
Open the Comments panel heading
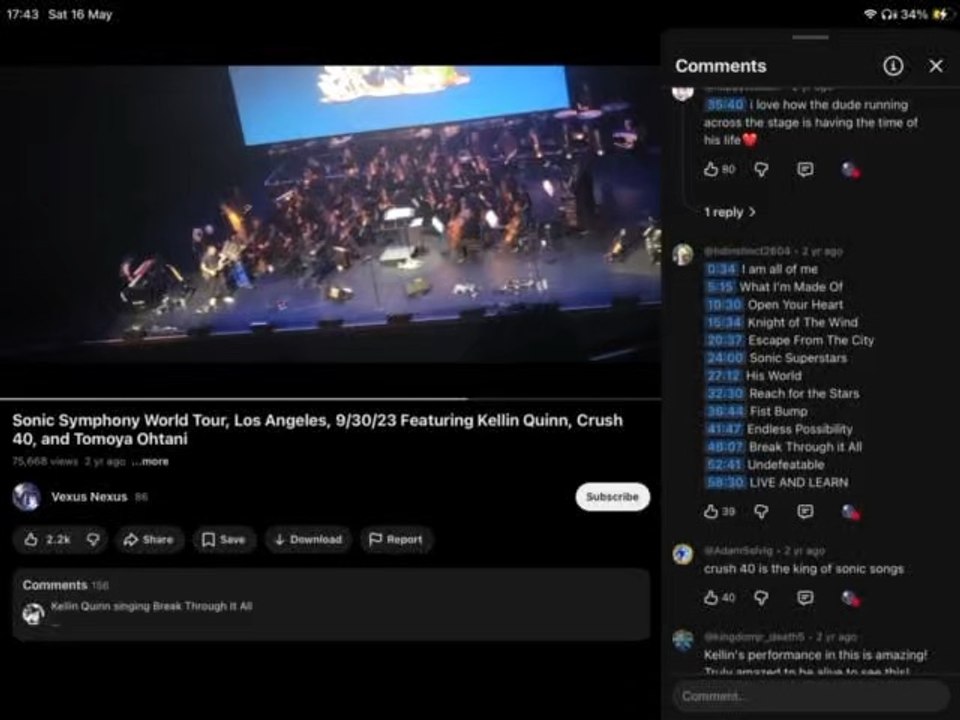tap(721, 66)
